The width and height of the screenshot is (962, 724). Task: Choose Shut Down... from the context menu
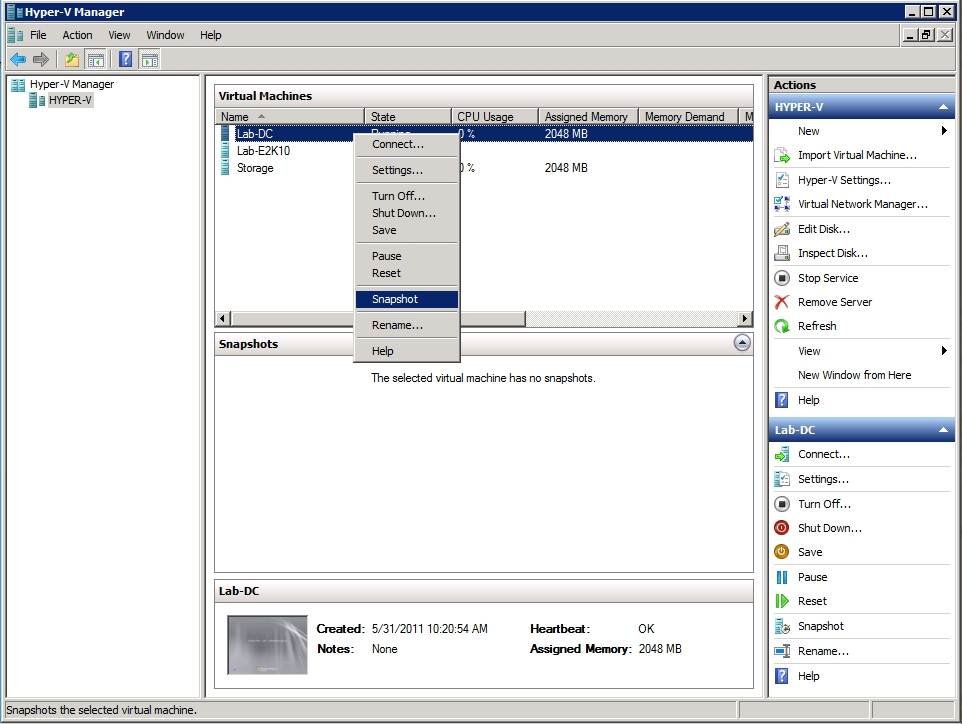pyautogui.click(x=407, y=213)
